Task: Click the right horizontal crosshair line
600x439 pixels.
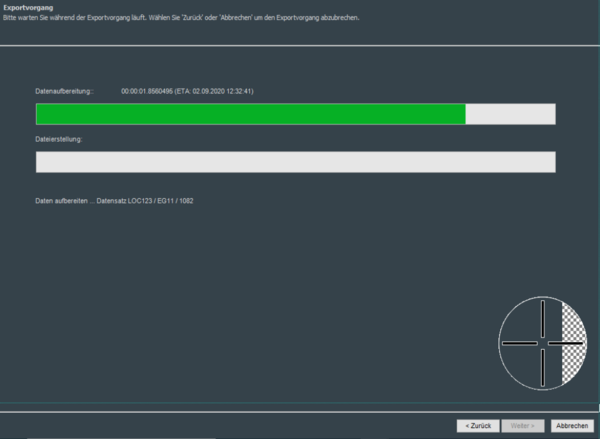Action: tap(566, 343)
